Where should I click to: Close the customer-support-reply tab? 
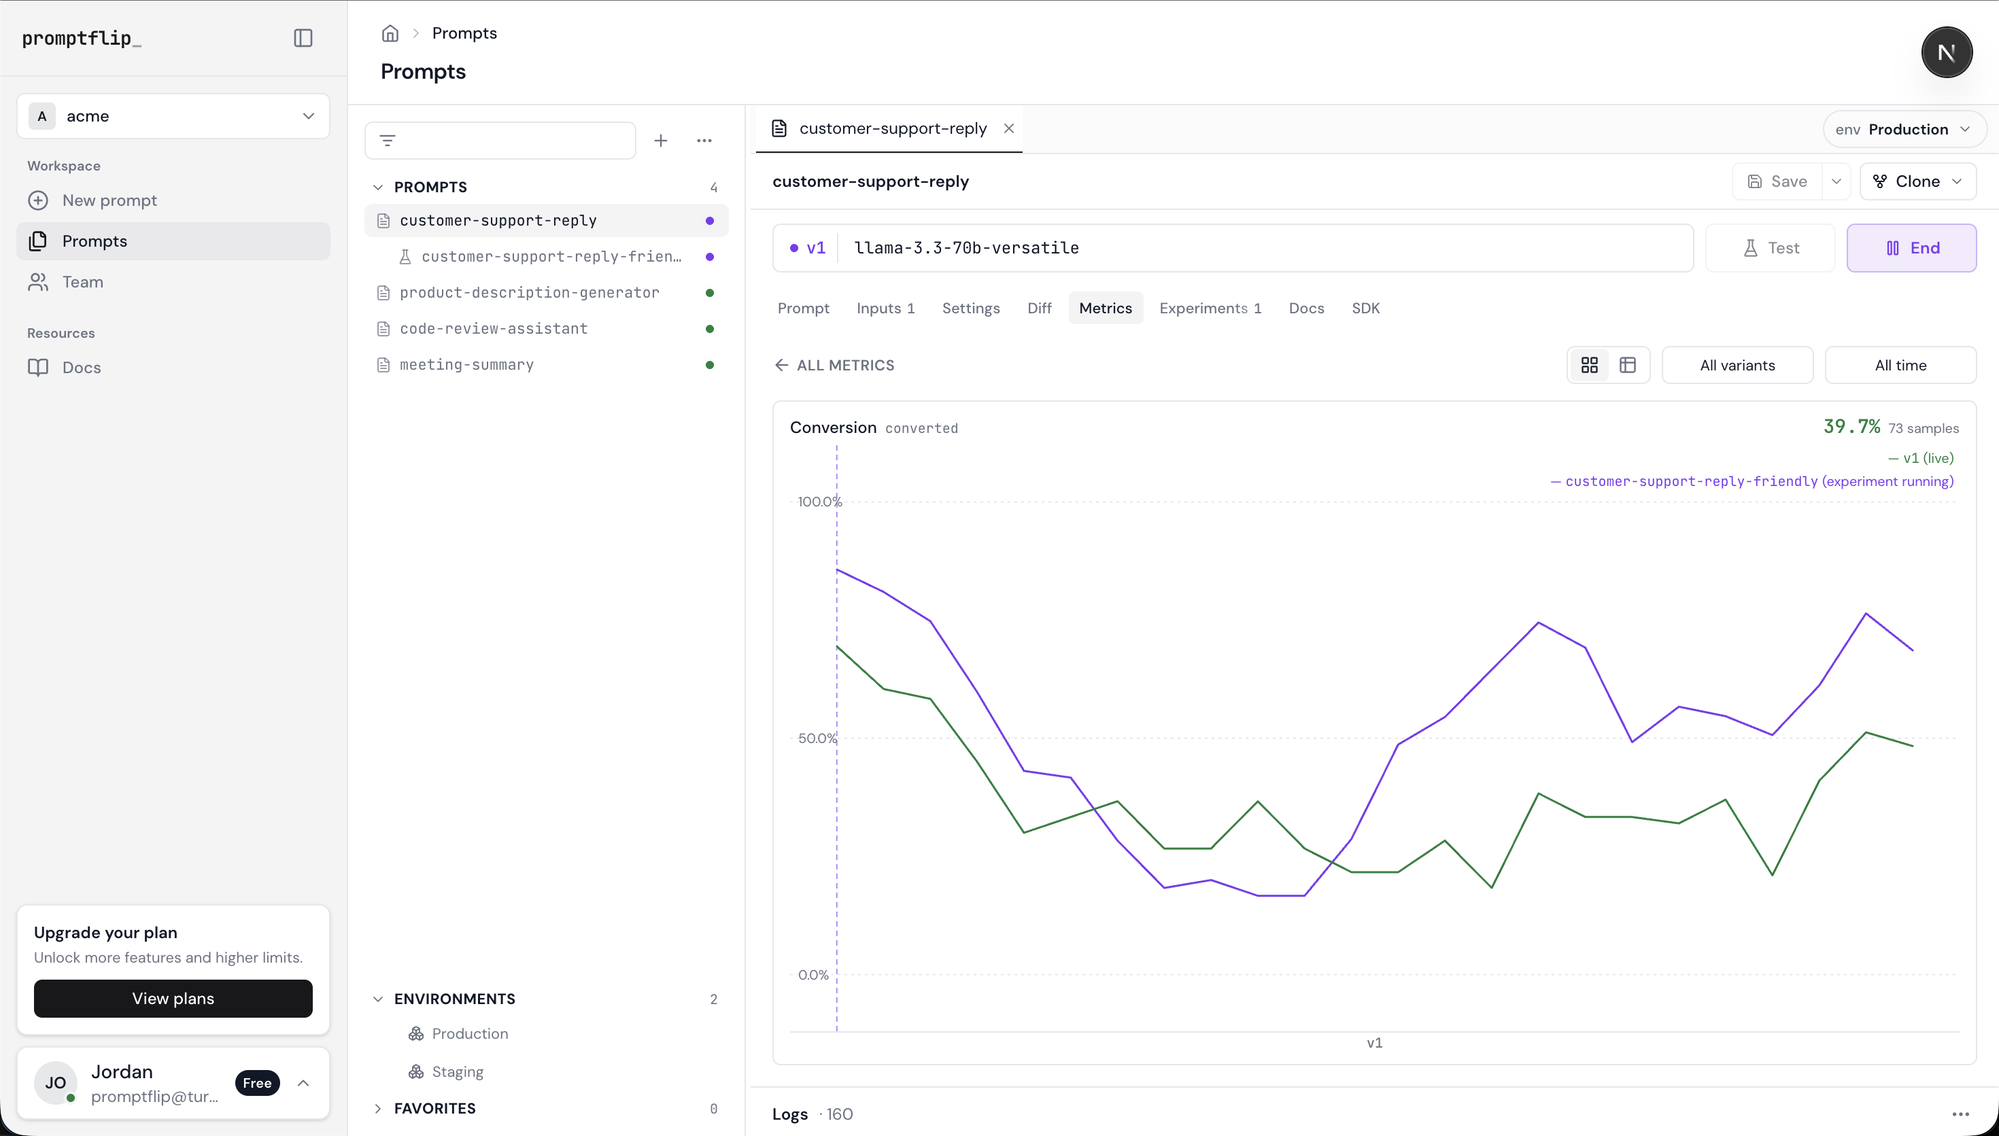[1009, 129]
